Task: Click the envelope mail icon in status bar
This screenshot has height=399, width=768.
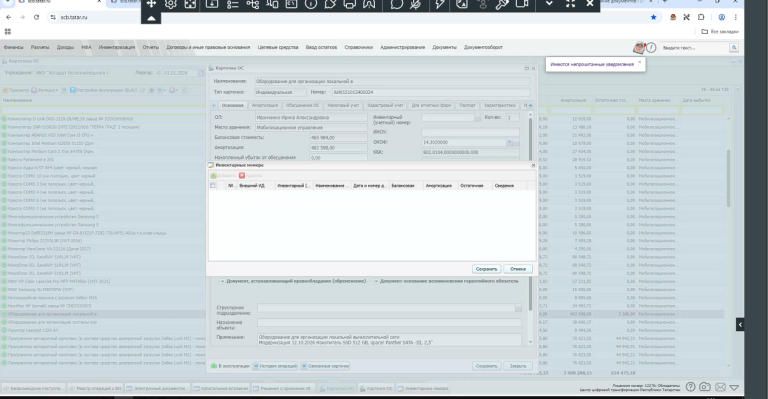Action: [x=720, y=387]
